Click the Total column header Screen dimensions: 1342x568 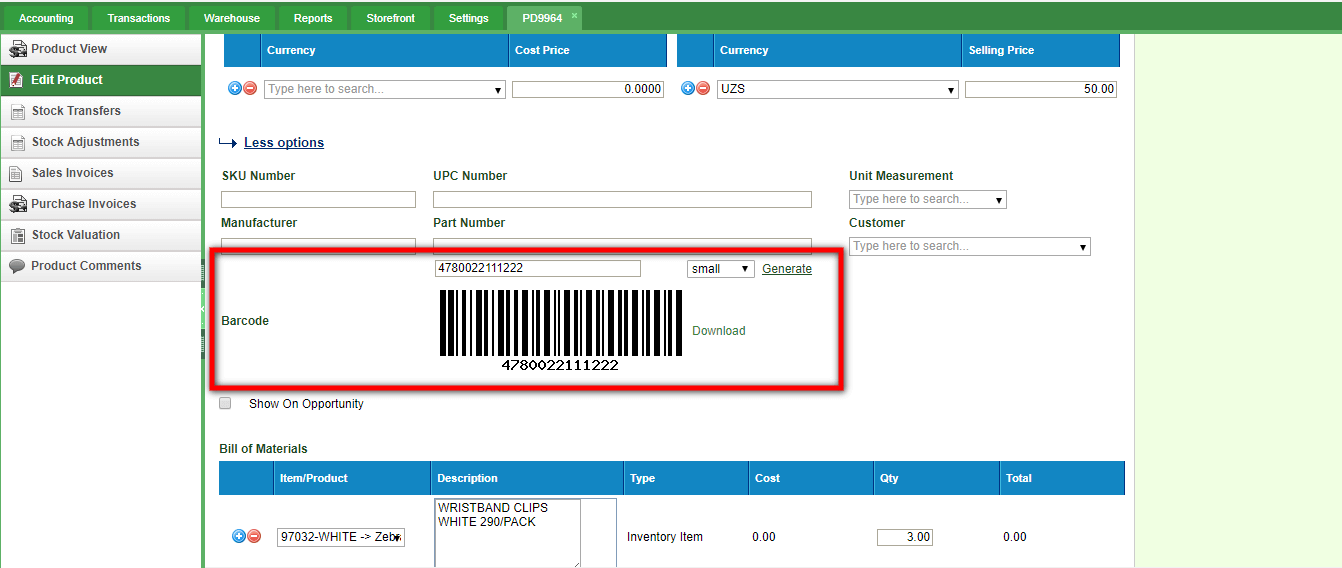1062,478
